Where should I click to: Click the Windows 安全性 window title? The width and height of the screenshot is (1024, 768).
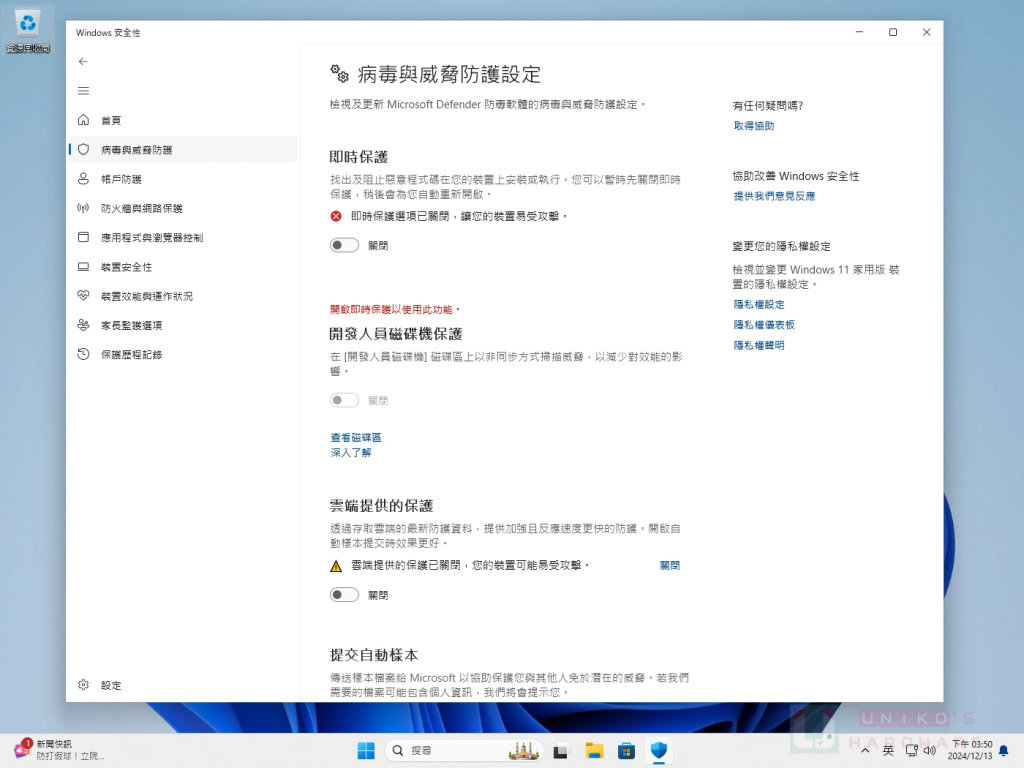click(x=108, y=33)
